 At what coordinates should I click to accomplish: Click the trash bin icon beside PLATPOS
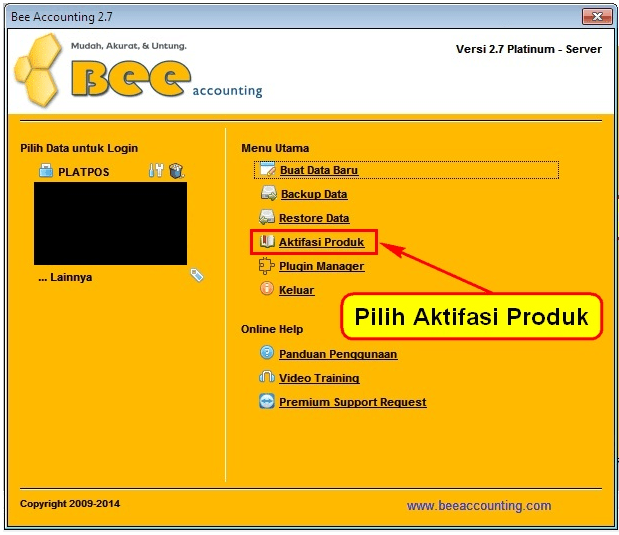point(176,171)
